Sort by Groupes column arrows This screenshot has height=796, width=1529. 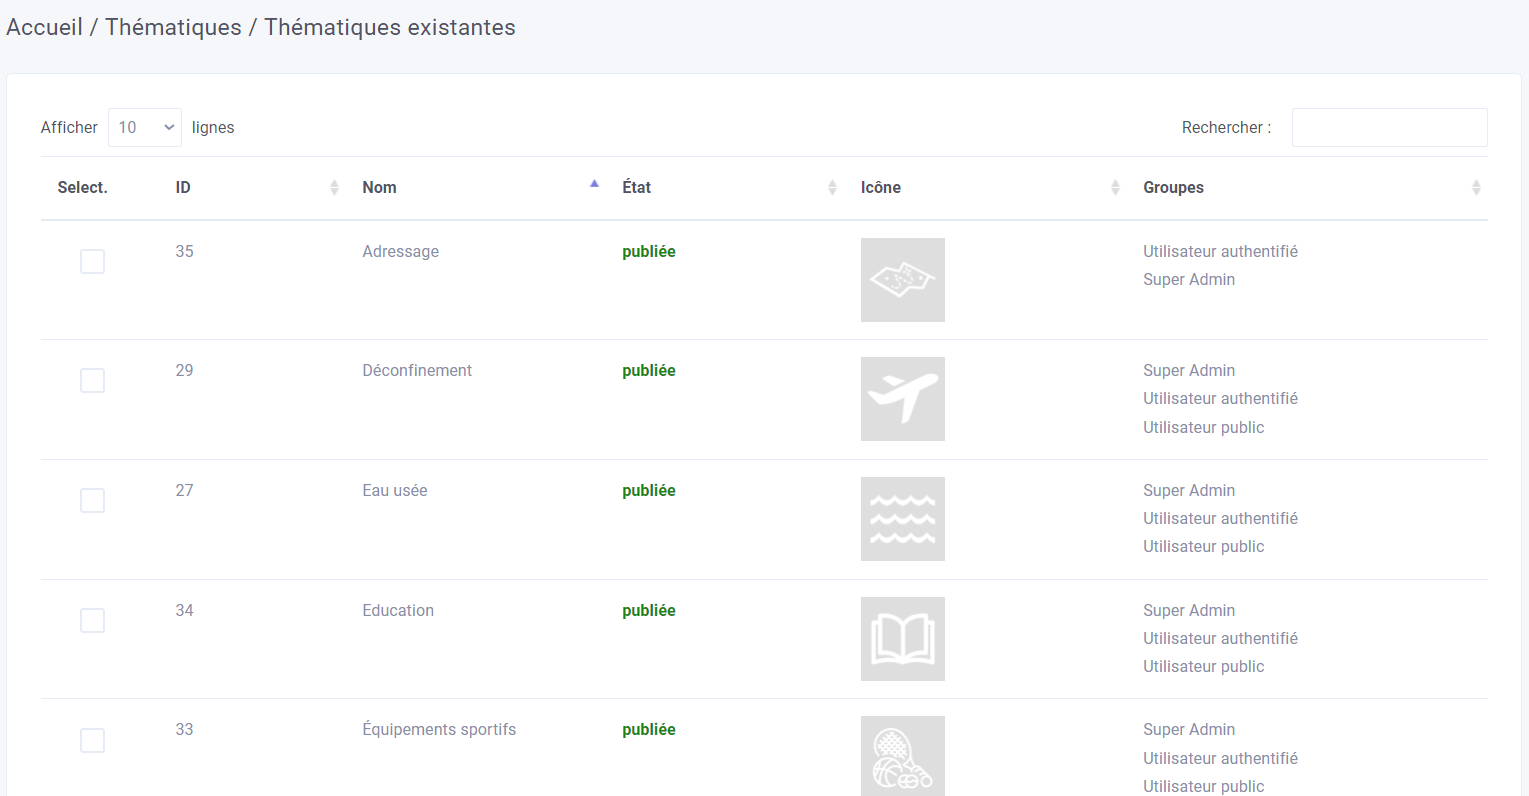tap(1476, 188)
